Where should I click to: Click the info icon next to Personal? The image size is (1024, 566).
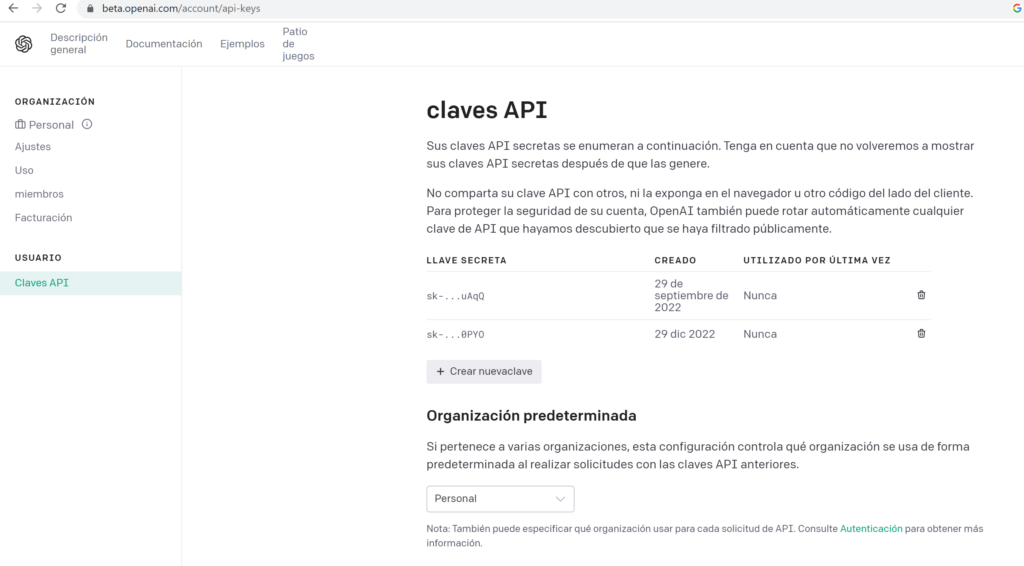coord(87,124)
